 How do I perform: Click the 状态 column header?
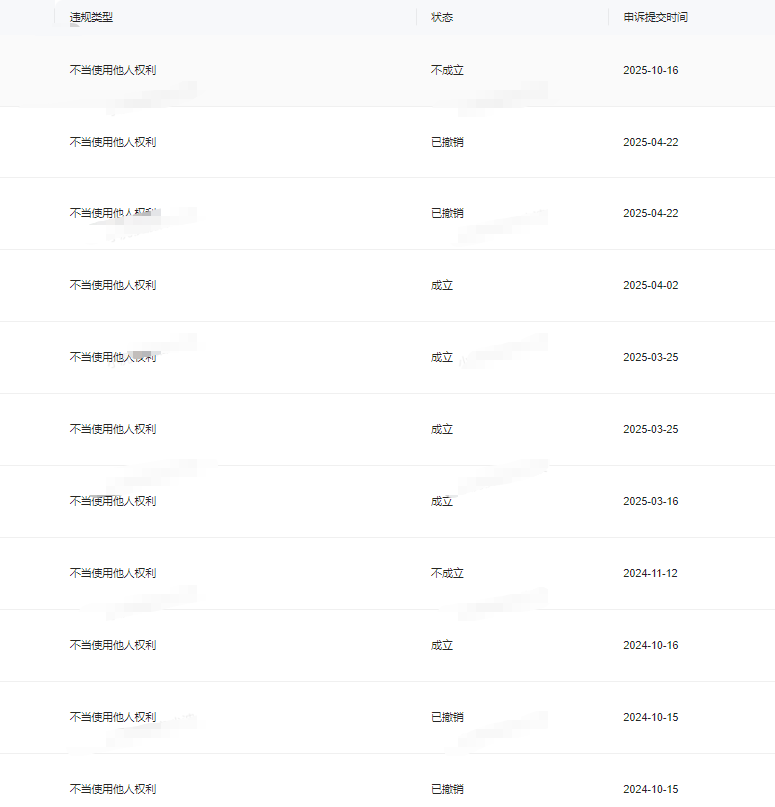point(441,18)
